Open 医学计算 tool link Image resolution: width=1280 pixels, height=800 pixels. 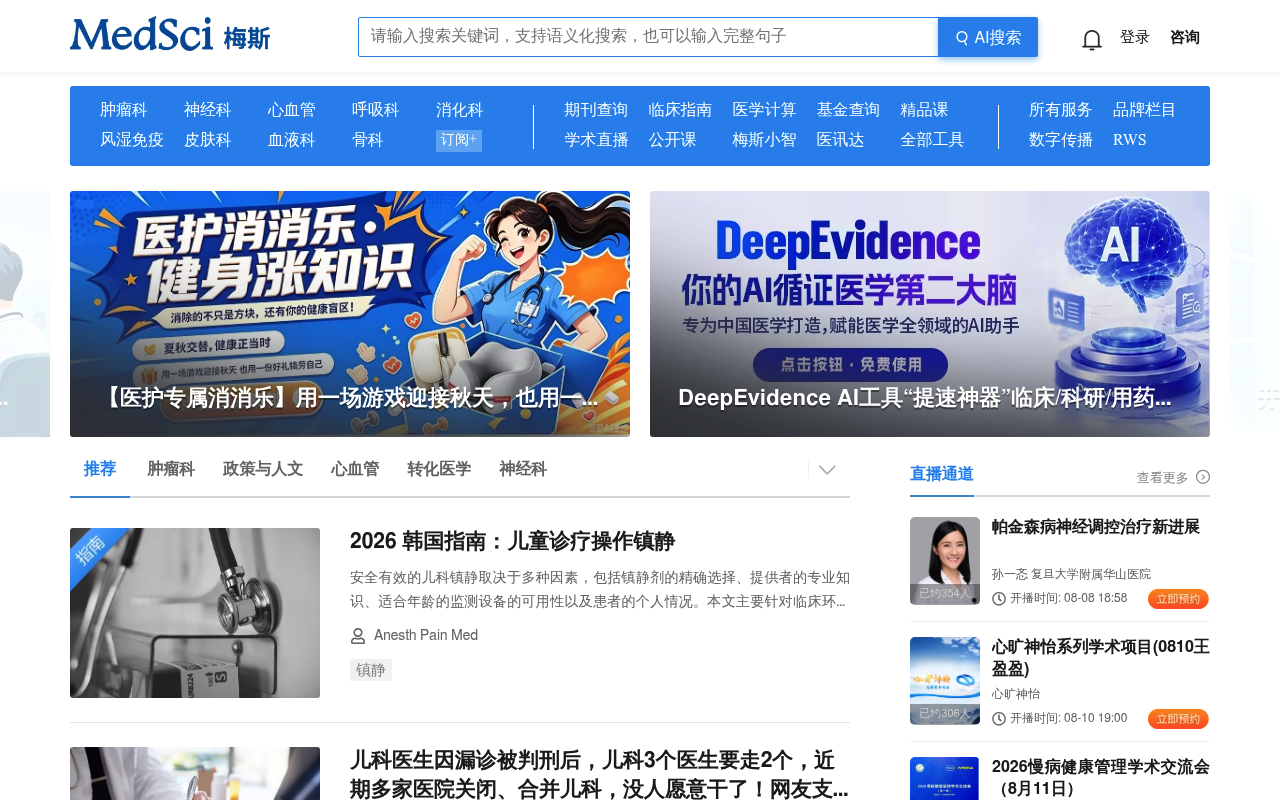point(764,110)
